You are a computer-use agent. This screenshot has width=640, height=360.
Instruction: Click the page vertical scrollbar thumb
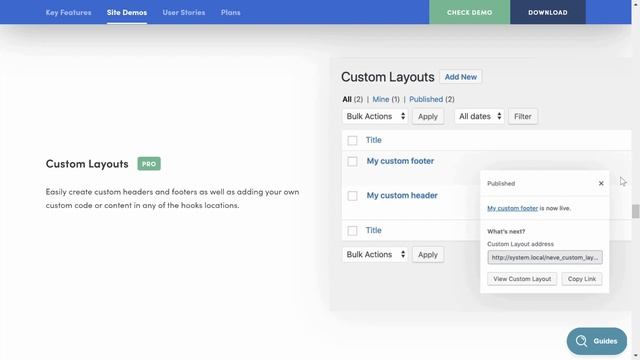[635, 211]
